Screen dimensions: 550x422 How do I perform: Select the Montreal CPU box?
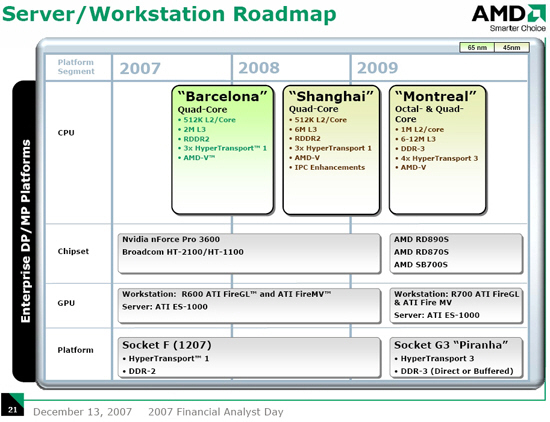coord(437,150)
